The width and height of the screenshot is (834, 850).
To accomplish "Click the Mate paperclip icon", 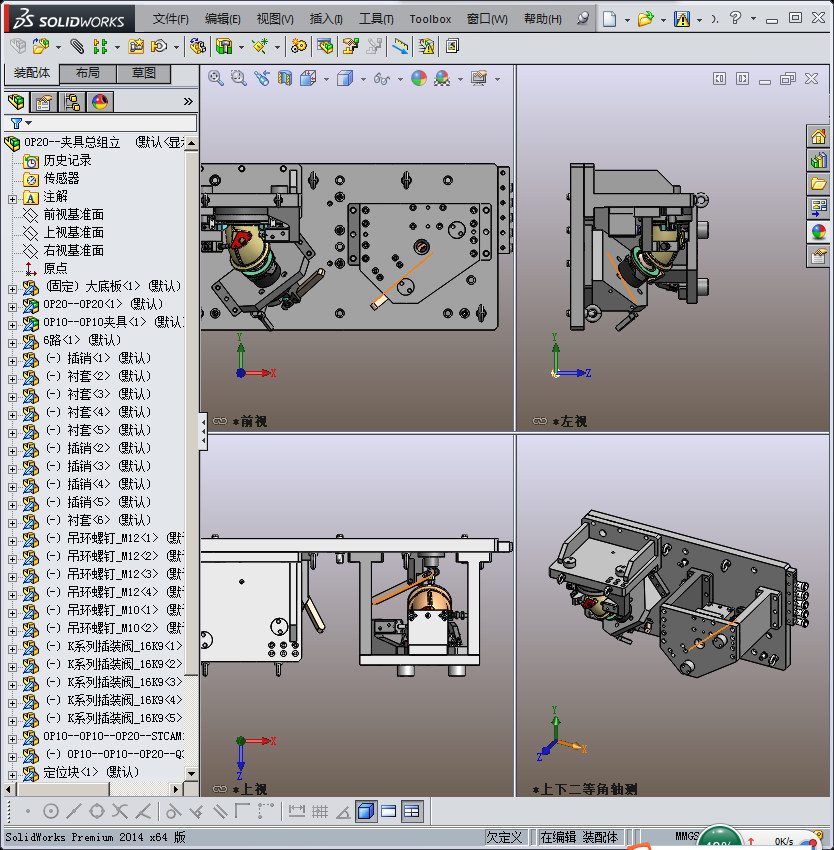I will coord(77,47).
